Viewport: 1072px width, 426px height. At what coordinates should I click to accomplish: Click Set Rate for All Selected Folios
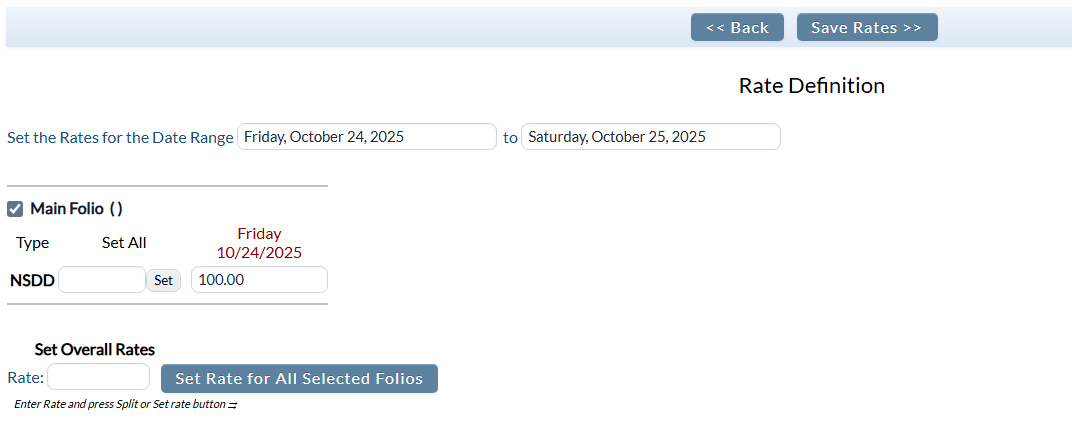pyautogui.click(x=299, y=379)
